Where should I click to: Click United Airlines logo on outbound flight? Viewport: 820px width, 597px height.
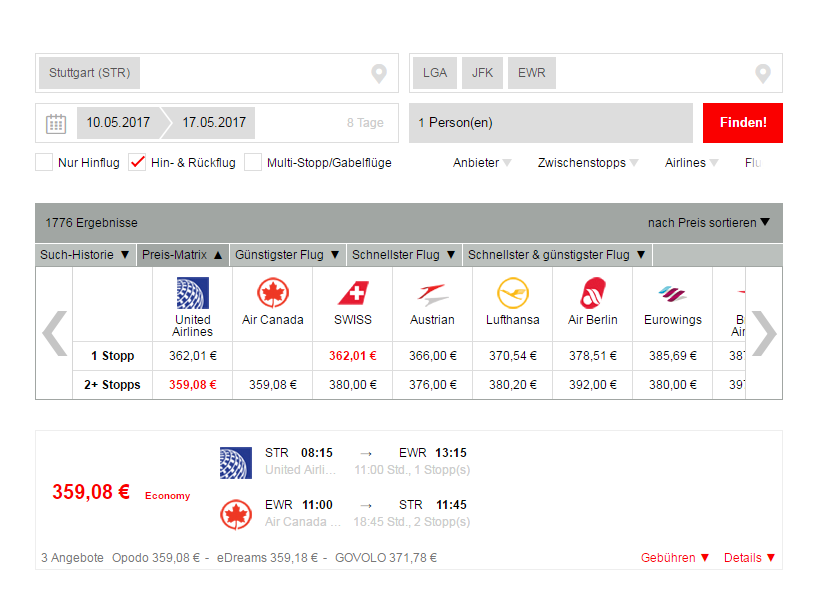pyautogui.click(x=236, y=463)
